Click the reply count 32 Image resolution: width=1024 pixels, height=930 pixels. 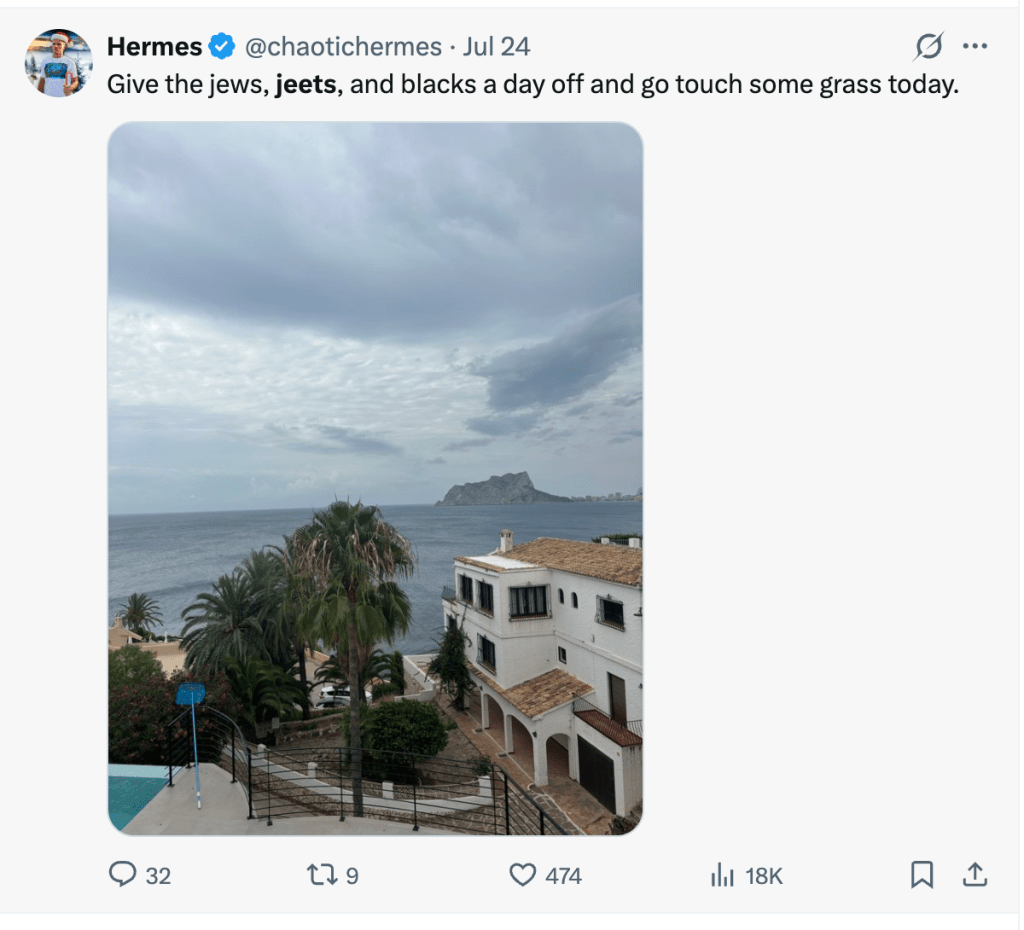click(158, 876)
